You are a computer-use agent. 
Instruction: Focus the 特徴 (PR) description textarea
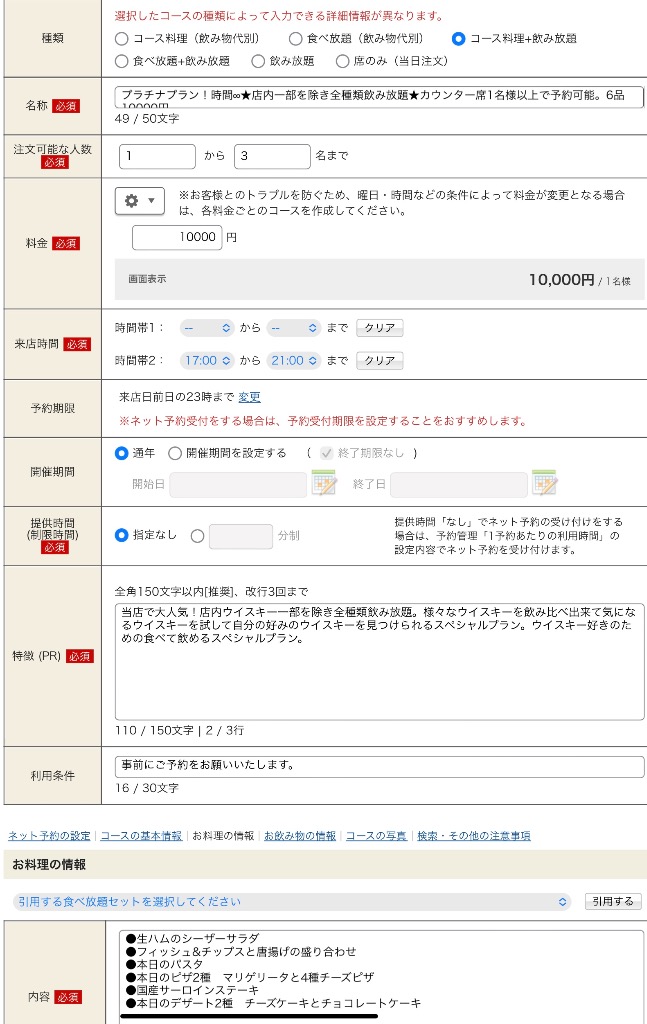click(x=379, y=660)
